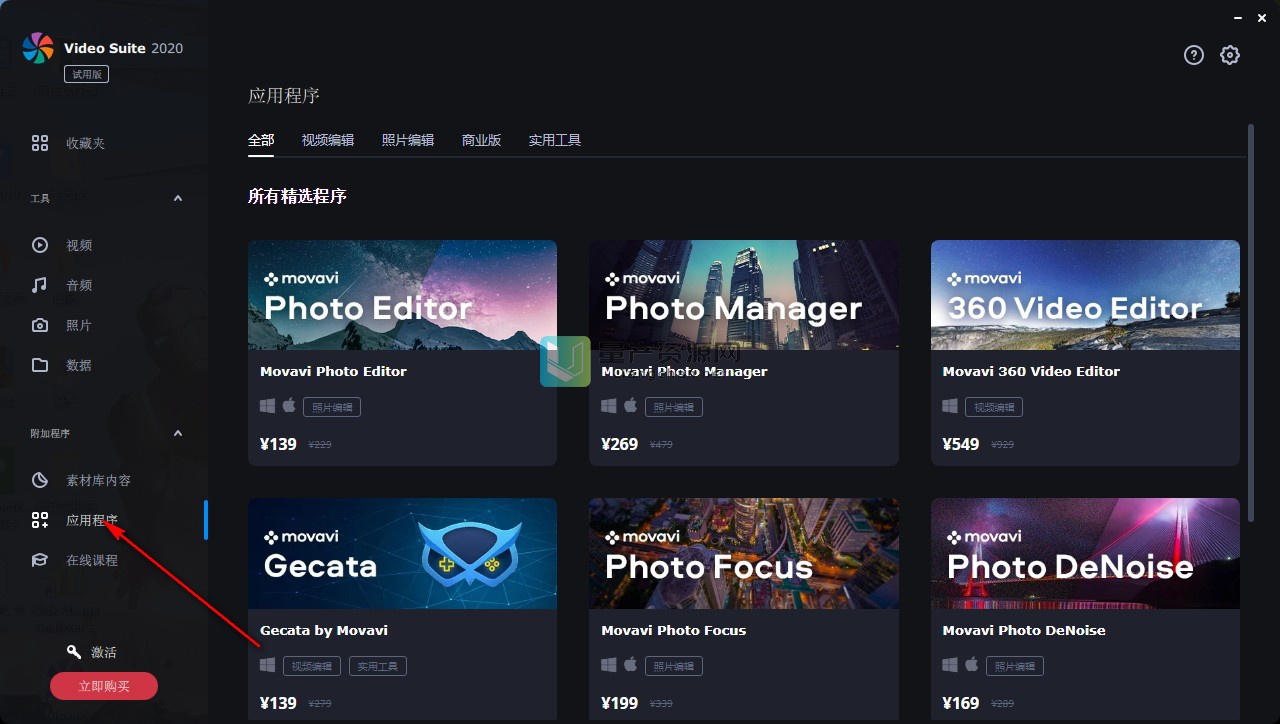Click the 所有精选程序 heading
This screenshot has width=1280, height=724.
(x=297, y=196)
